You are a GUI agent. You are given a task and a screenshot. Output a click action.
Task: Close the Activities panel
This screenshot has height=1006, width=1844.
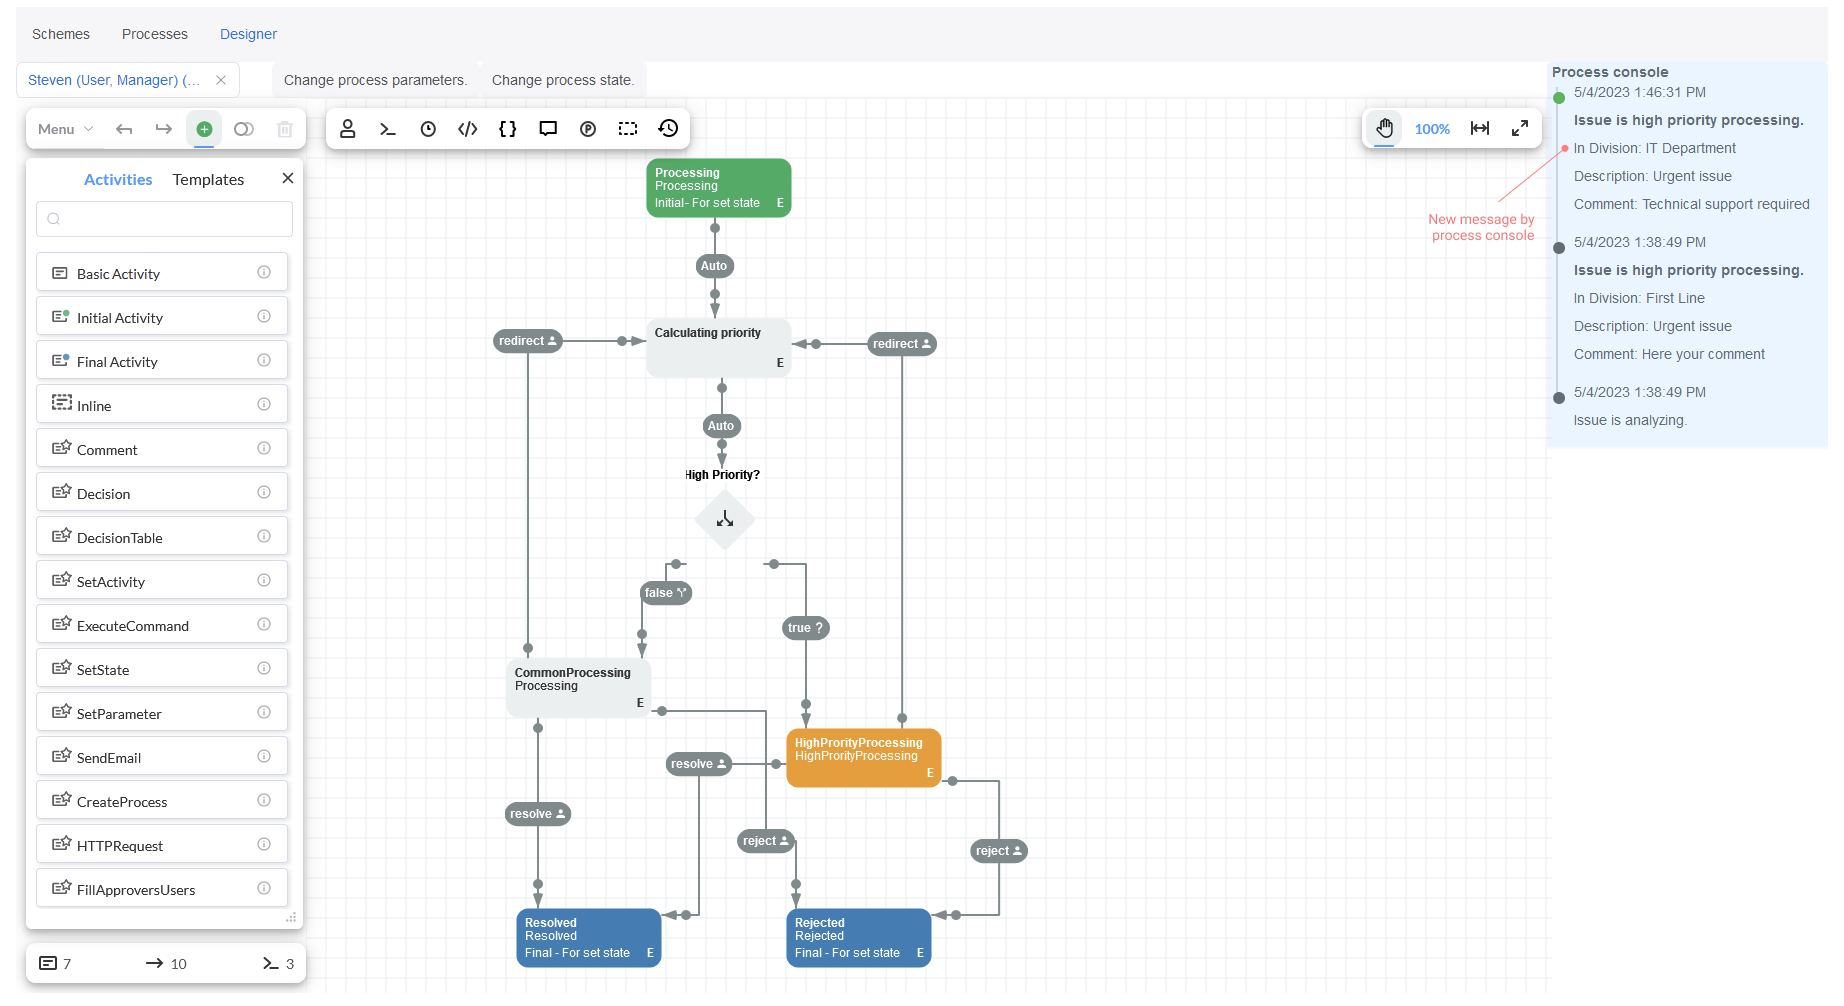[288, 178]
